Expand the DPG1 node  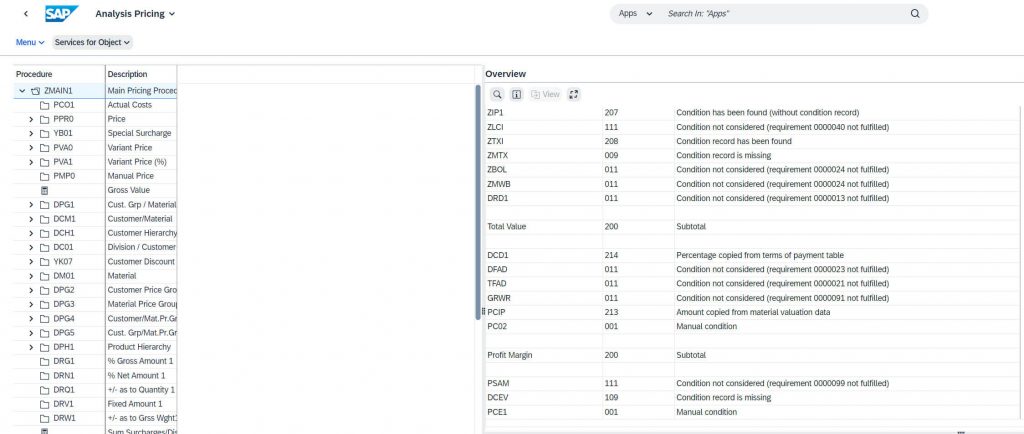(31, 205)
